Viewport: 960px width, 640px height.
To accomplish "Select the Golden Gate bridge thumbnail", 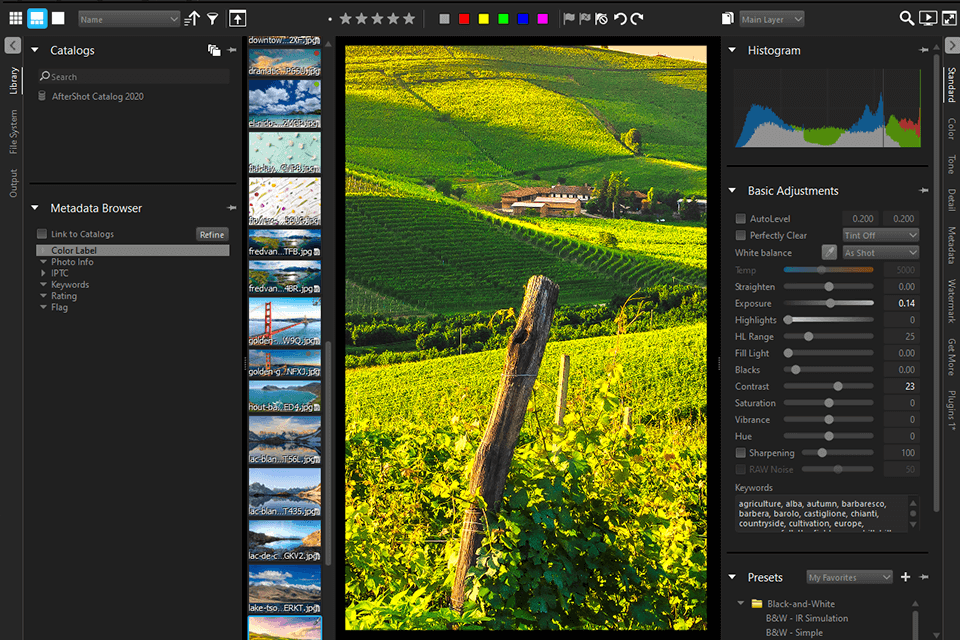I will click(x=284, y=320).
